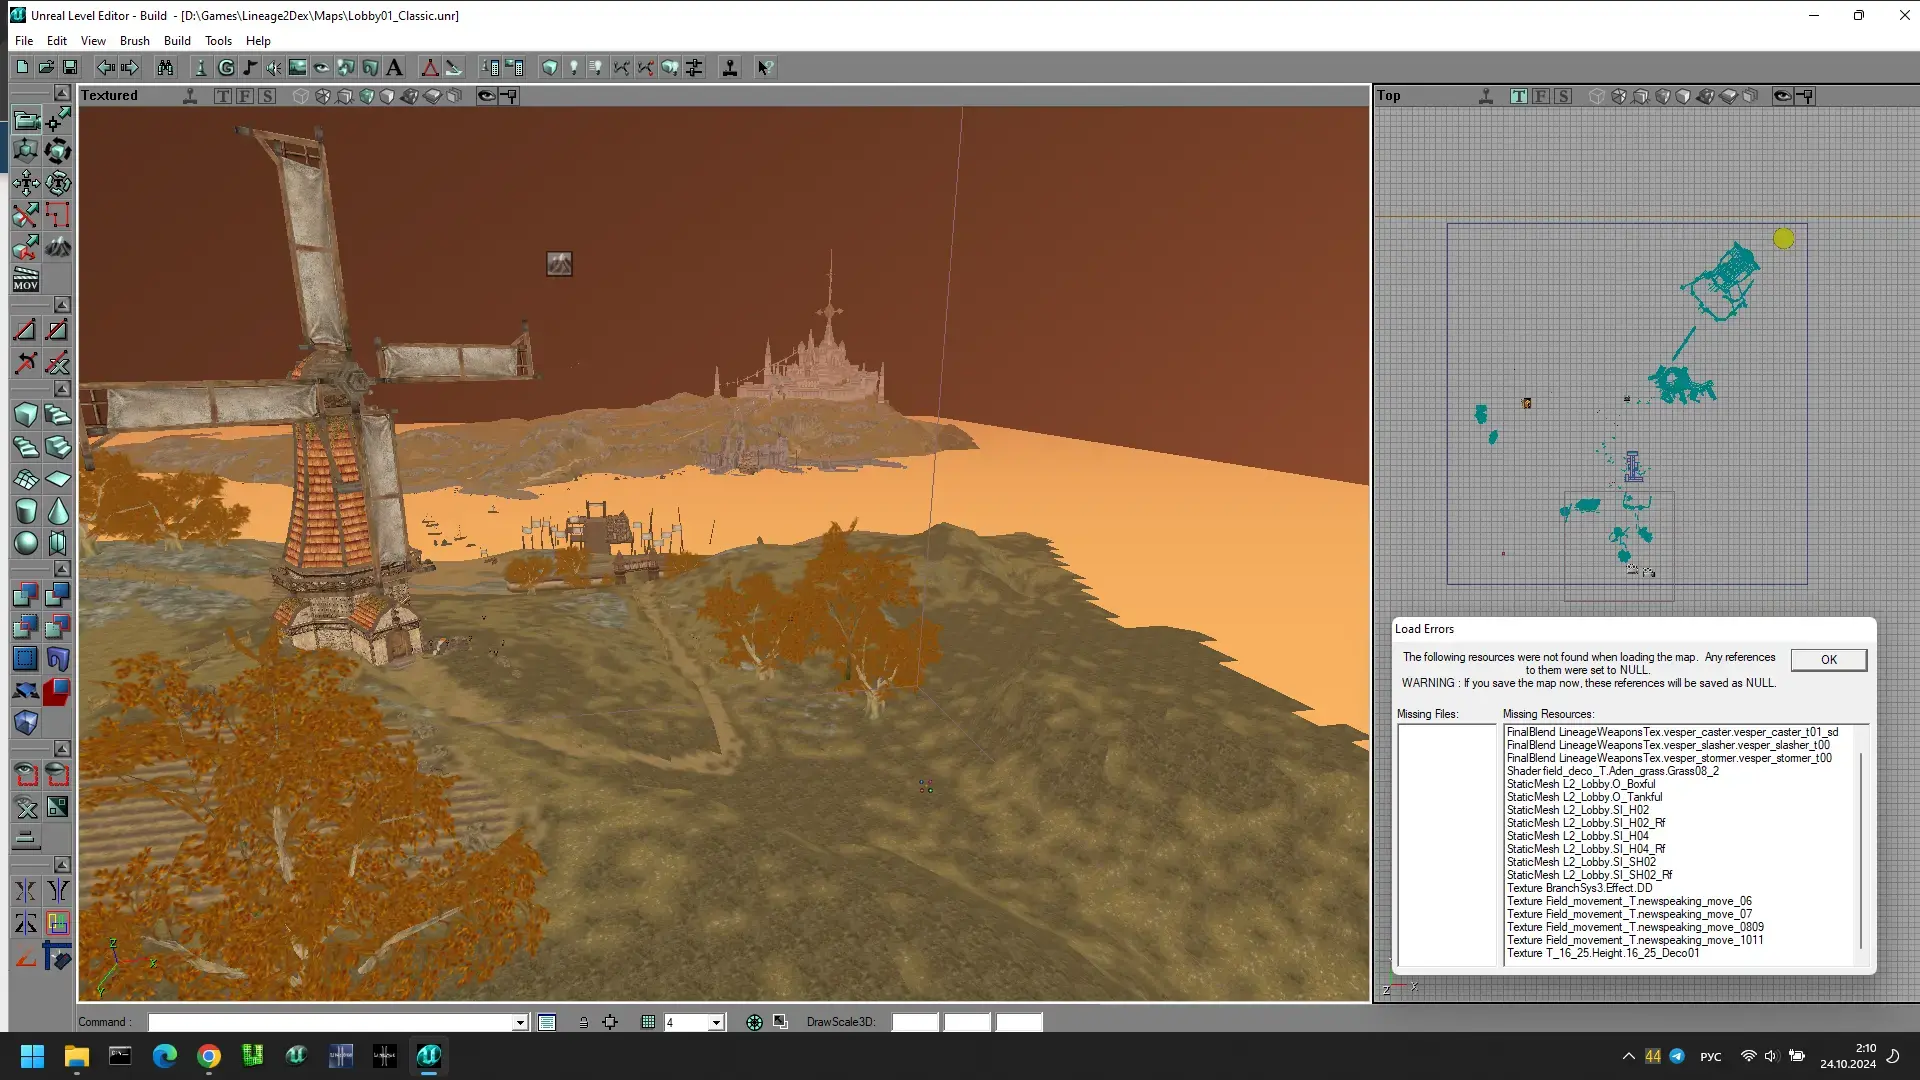This screenshot has width=1920, height=1080.
Task: Click the Add Special brush icon
Action: [x=26, y=659]
